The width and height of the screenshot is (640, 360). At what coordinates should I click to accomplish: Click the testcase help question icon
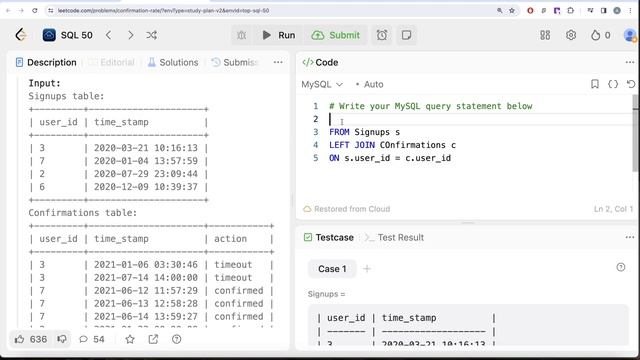coord(621,267)
